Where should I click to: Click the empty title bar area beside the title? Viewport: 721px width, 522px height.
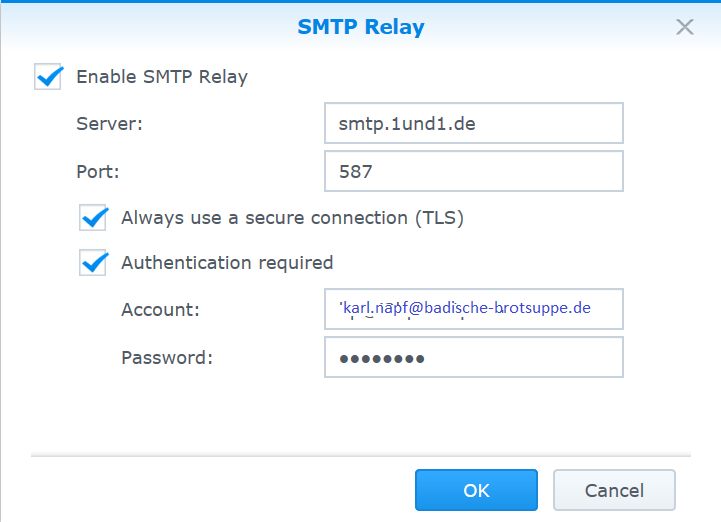click(150, 27)
